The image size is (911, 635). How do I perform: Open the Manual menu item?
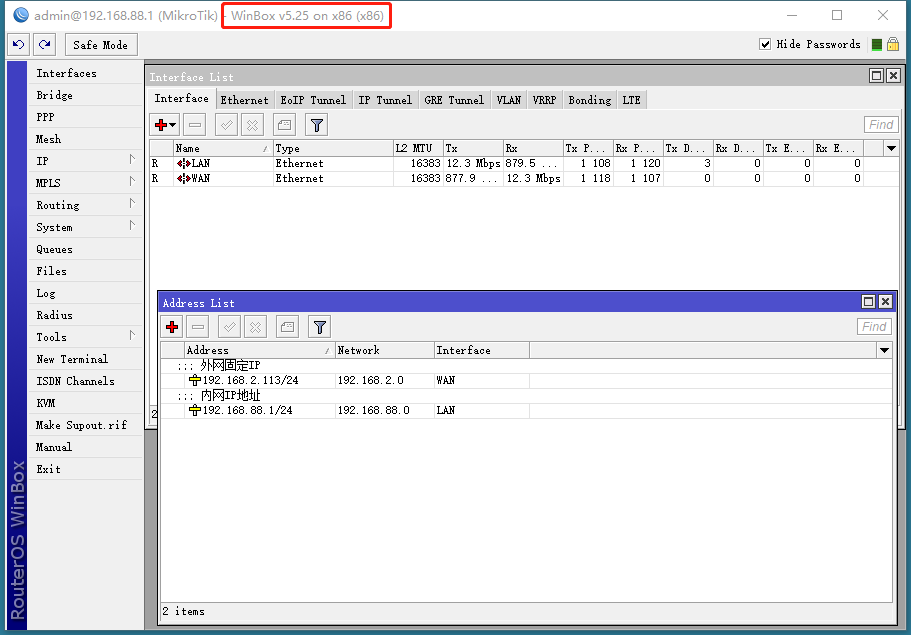pos(85,447)
